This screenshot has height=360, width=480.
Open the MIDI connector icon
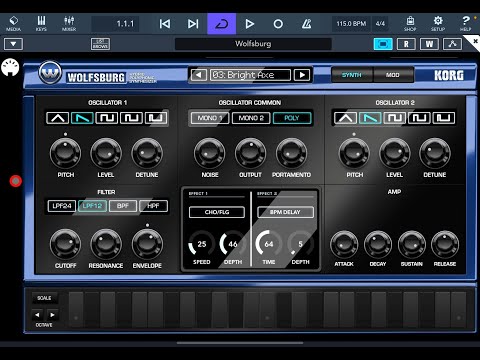pyautogui.click(x=10, y=67)
